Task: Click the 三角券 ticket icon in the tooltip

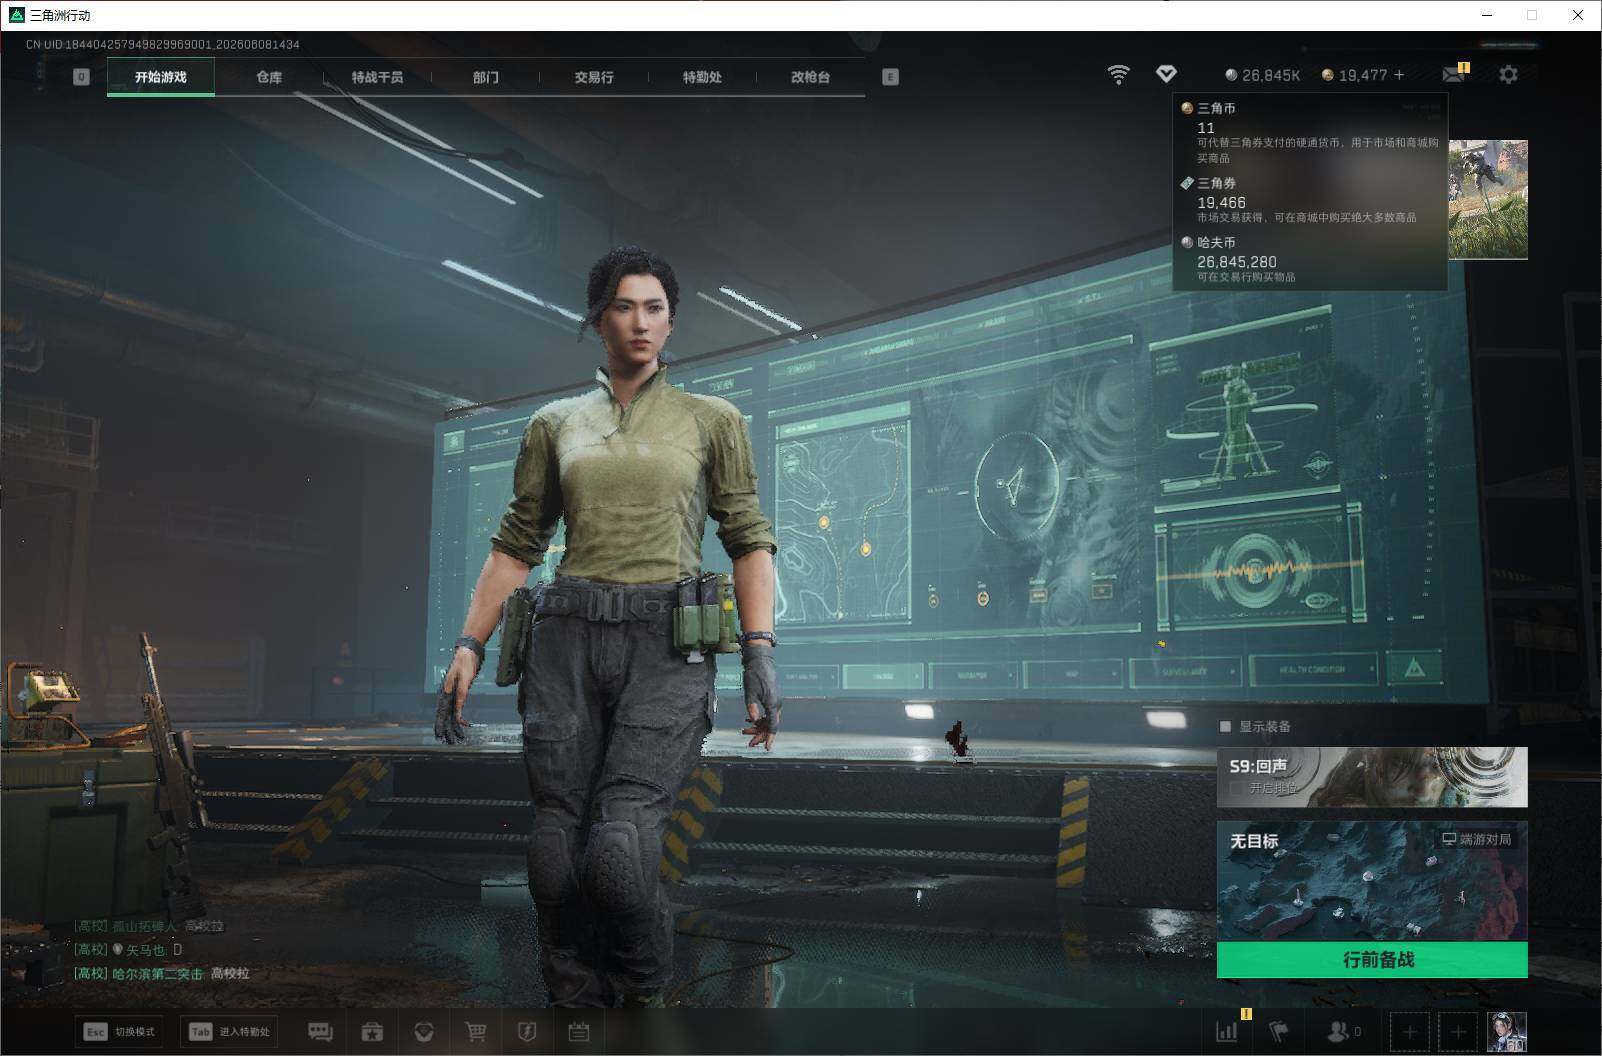Action: click(x=1187, y=183)
